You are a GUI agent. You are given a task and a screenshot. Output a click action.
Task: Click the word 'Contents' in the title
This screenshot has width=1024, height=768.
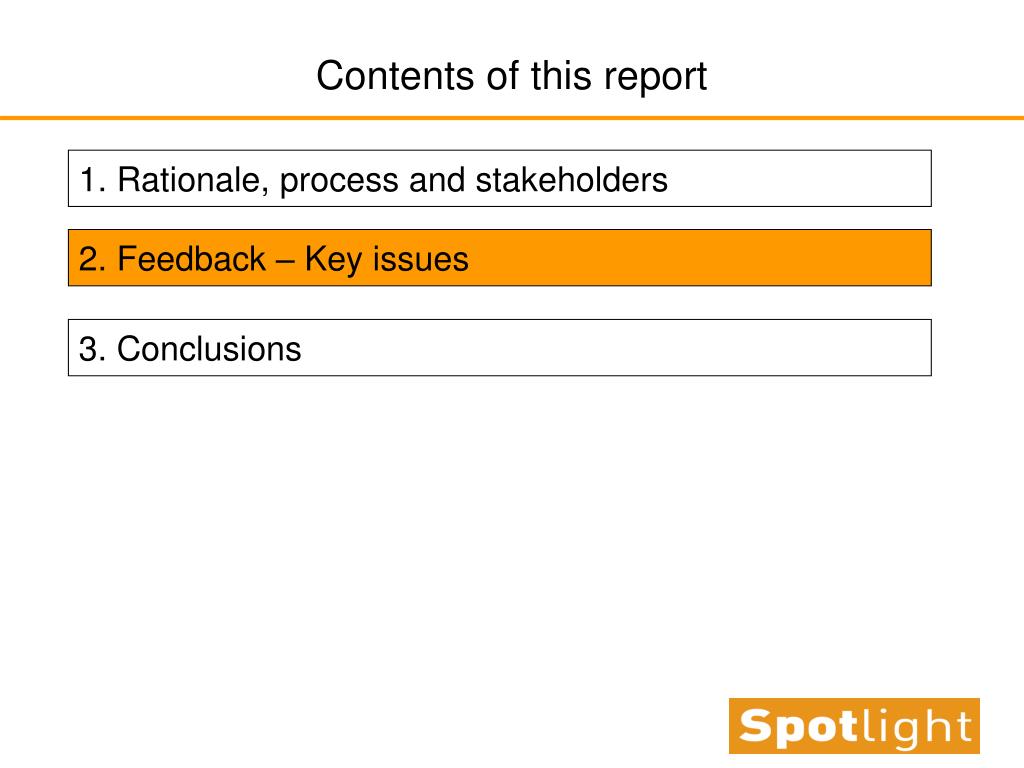395,76
